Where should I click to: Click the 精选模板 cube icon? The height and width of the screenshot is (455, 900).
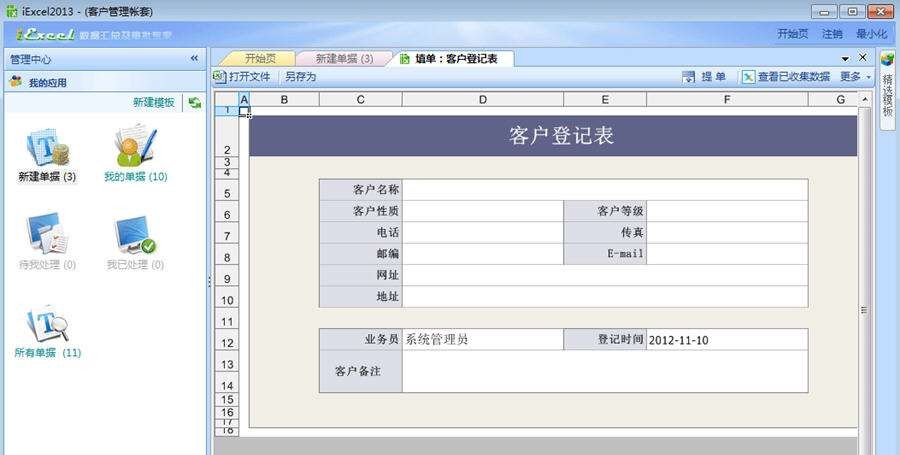[888, 59]
